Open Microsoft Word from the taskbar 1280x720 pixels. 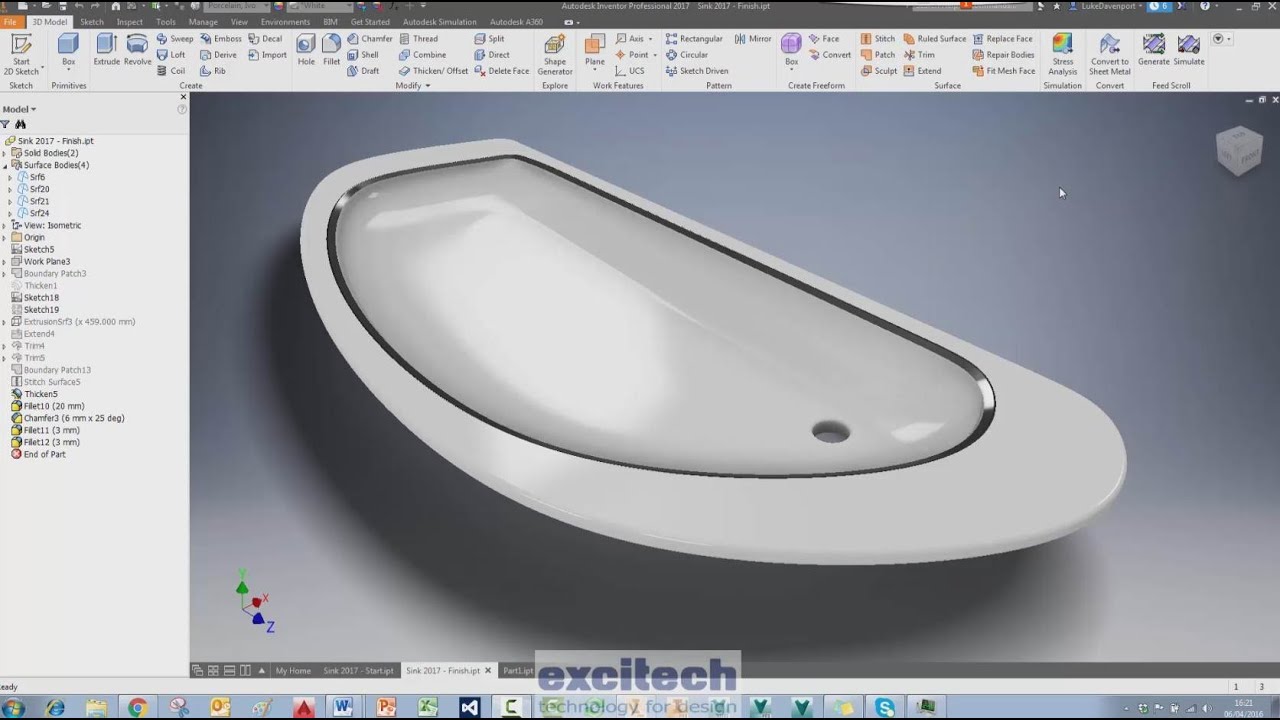344,708
